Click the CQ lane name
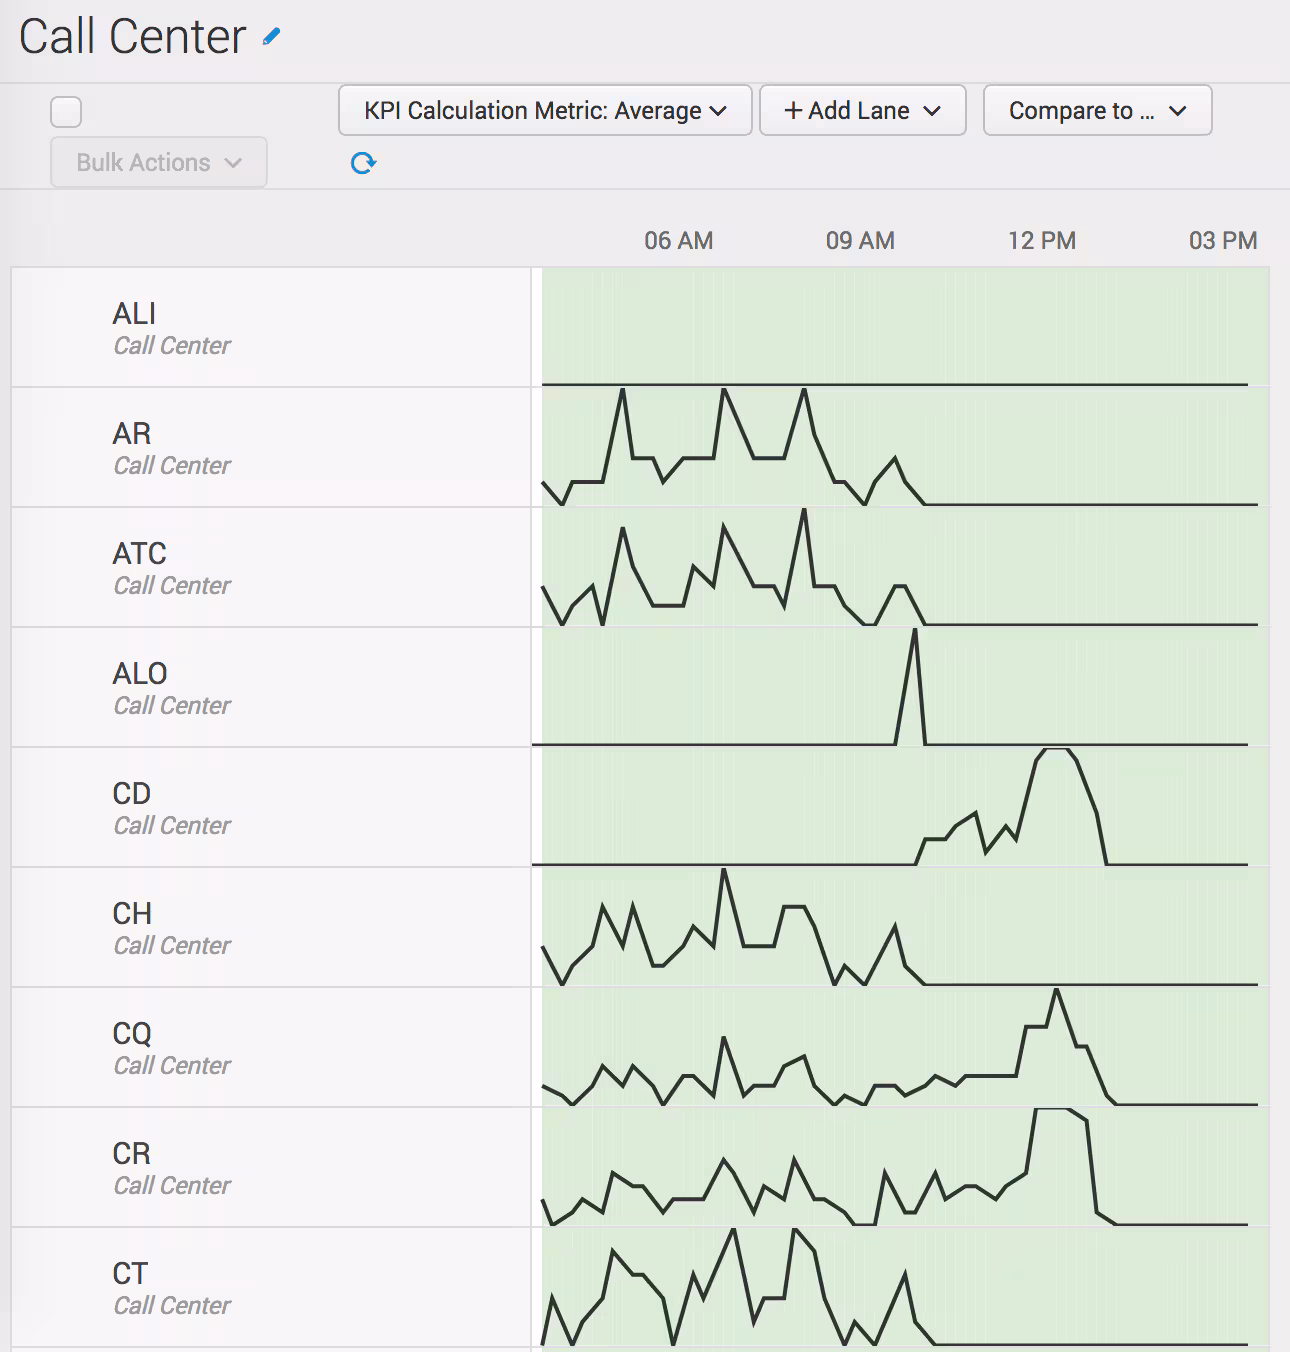 [132, 1034]
